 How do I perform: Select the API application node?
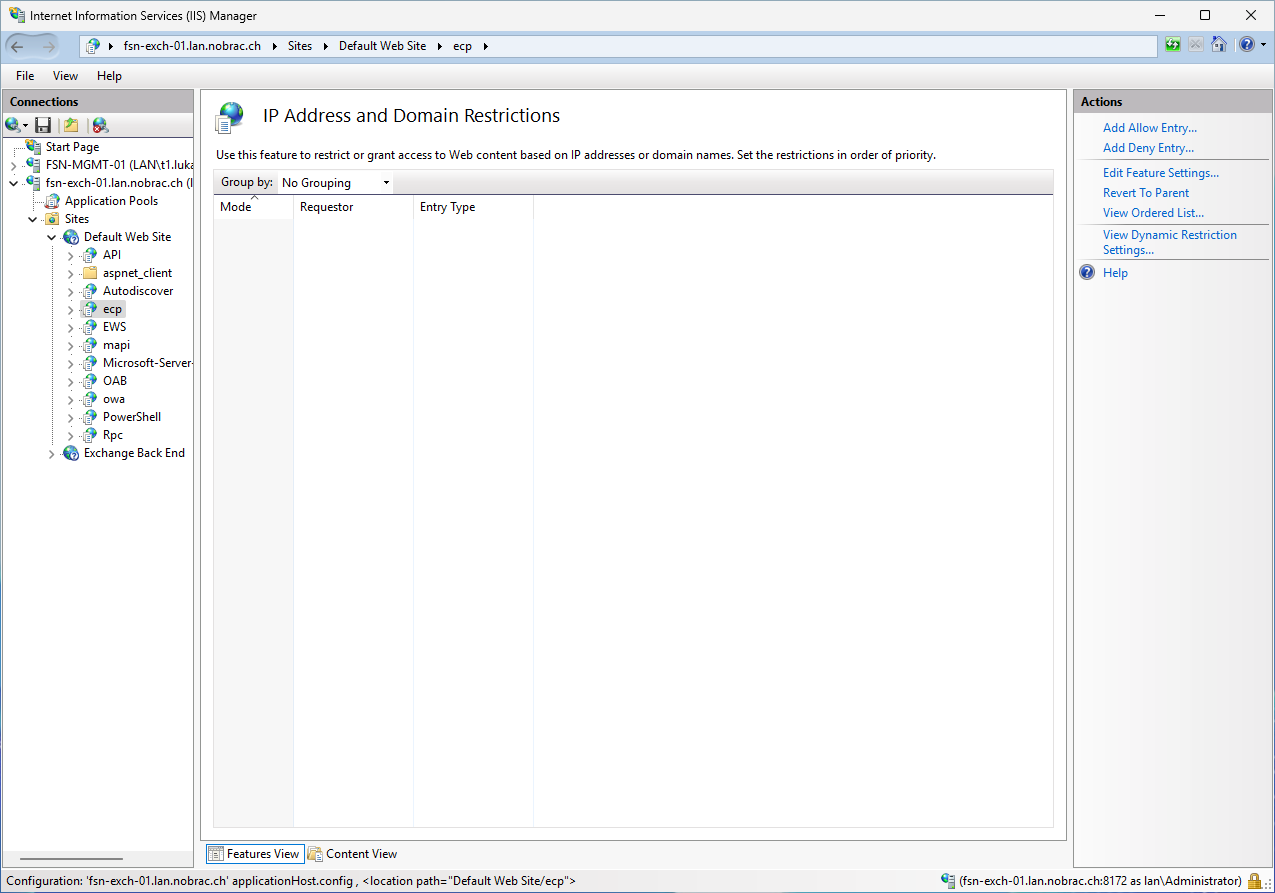point(112,255)
